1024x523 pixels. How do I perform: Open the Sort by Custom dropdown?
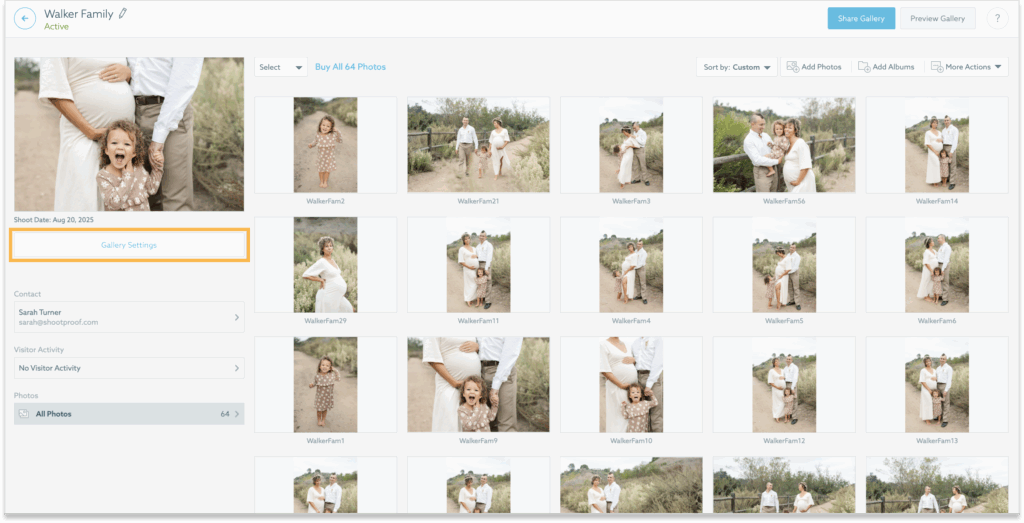(737, 67)
